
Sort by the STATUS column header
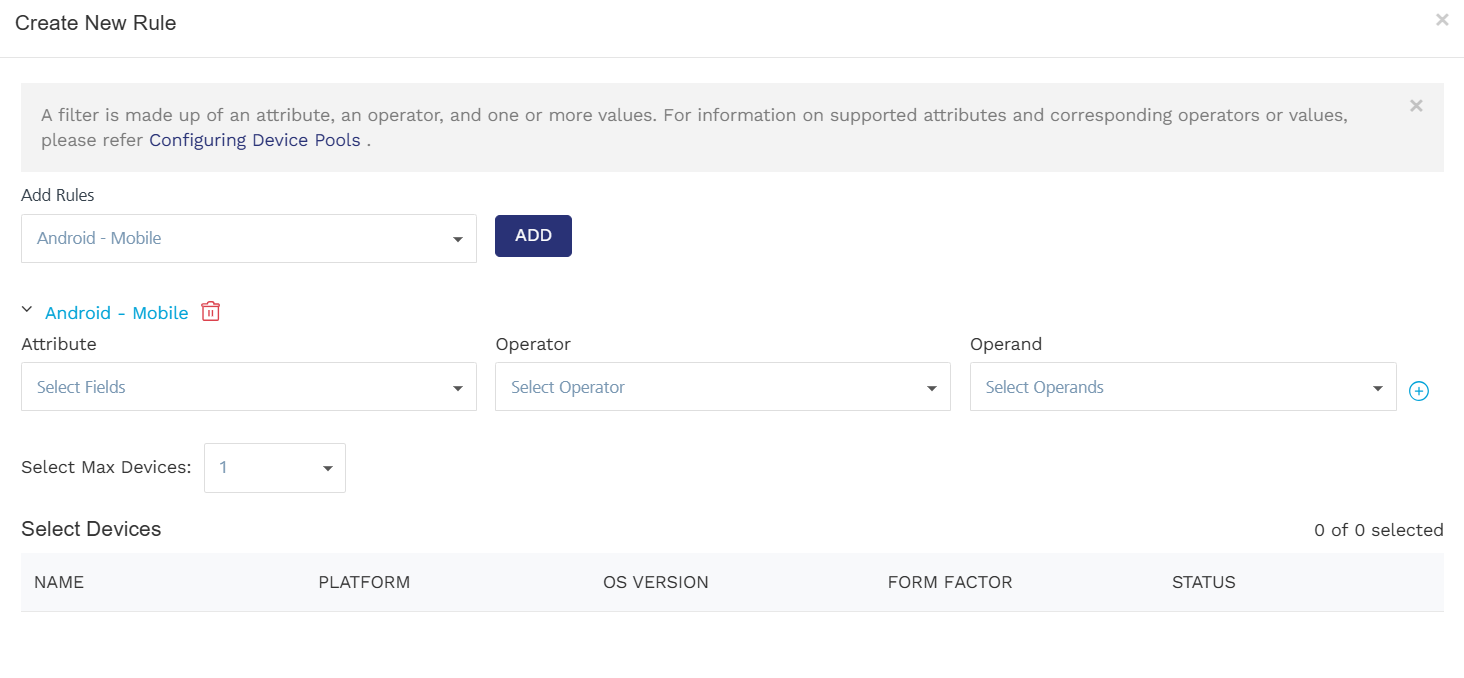click(1203, 582)
